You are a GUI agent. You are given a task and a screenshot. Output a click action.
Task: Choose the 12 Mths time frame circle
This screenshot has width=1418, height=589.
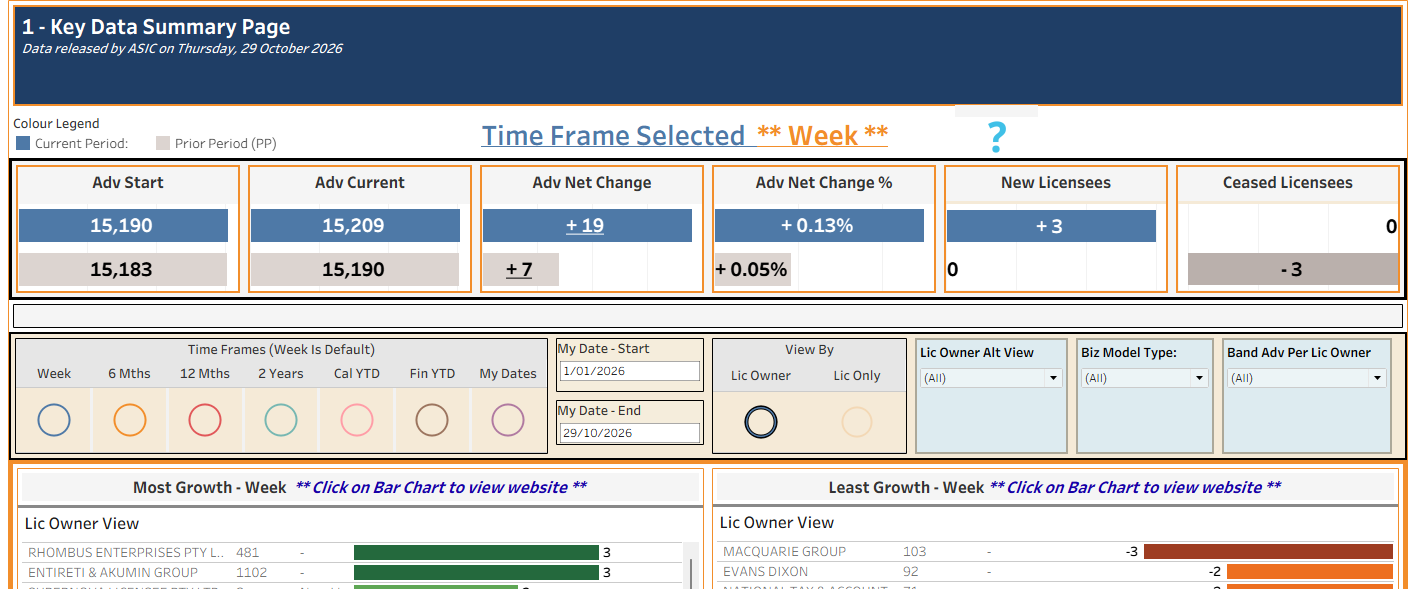coord(205,420)
